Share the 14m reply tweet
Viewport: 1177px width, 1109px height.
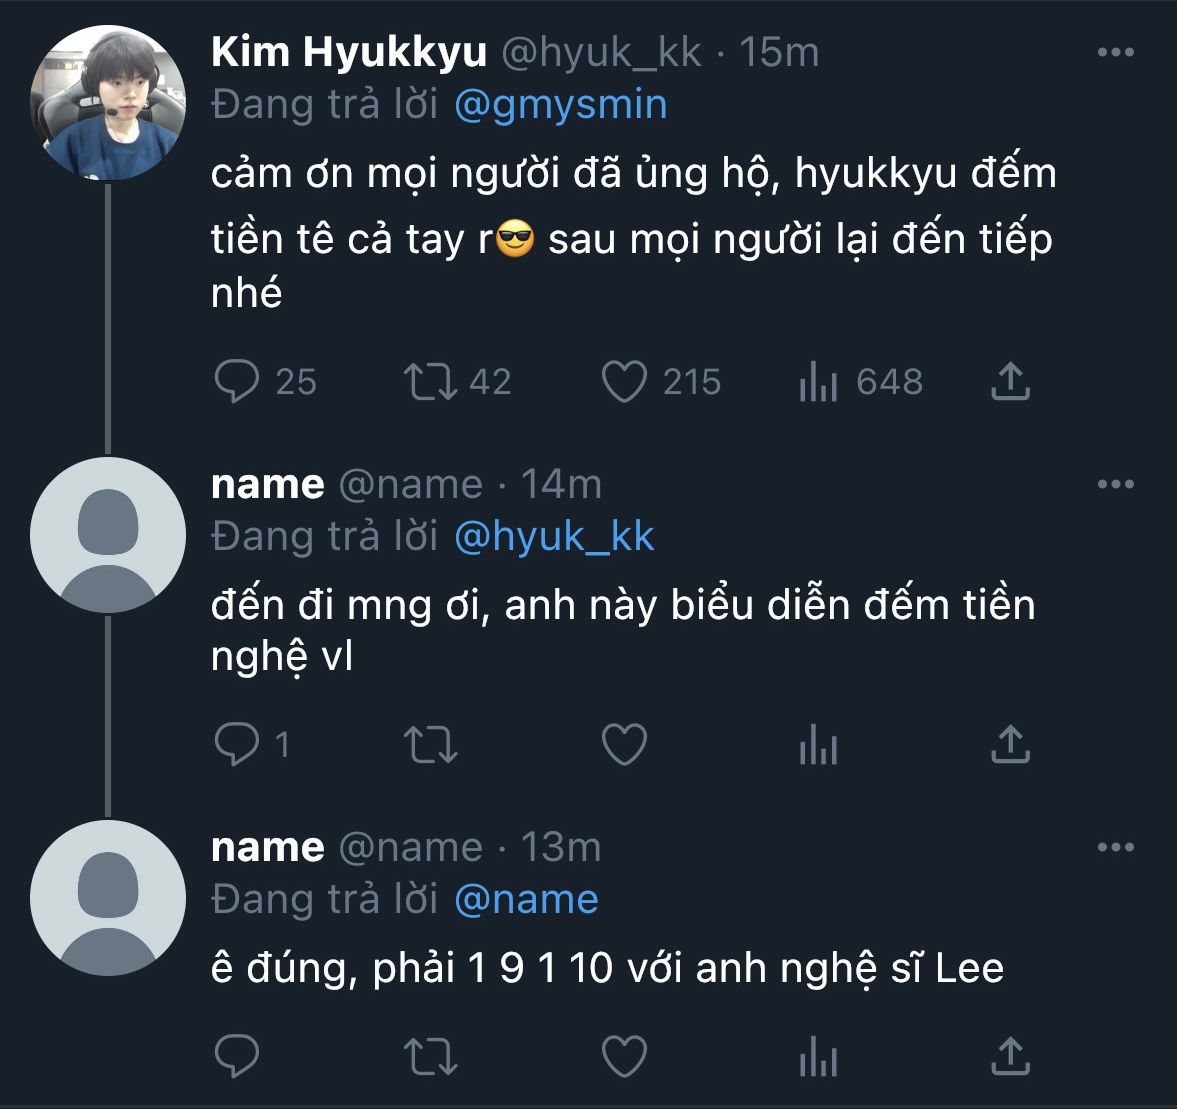[x=1010, y=744]
